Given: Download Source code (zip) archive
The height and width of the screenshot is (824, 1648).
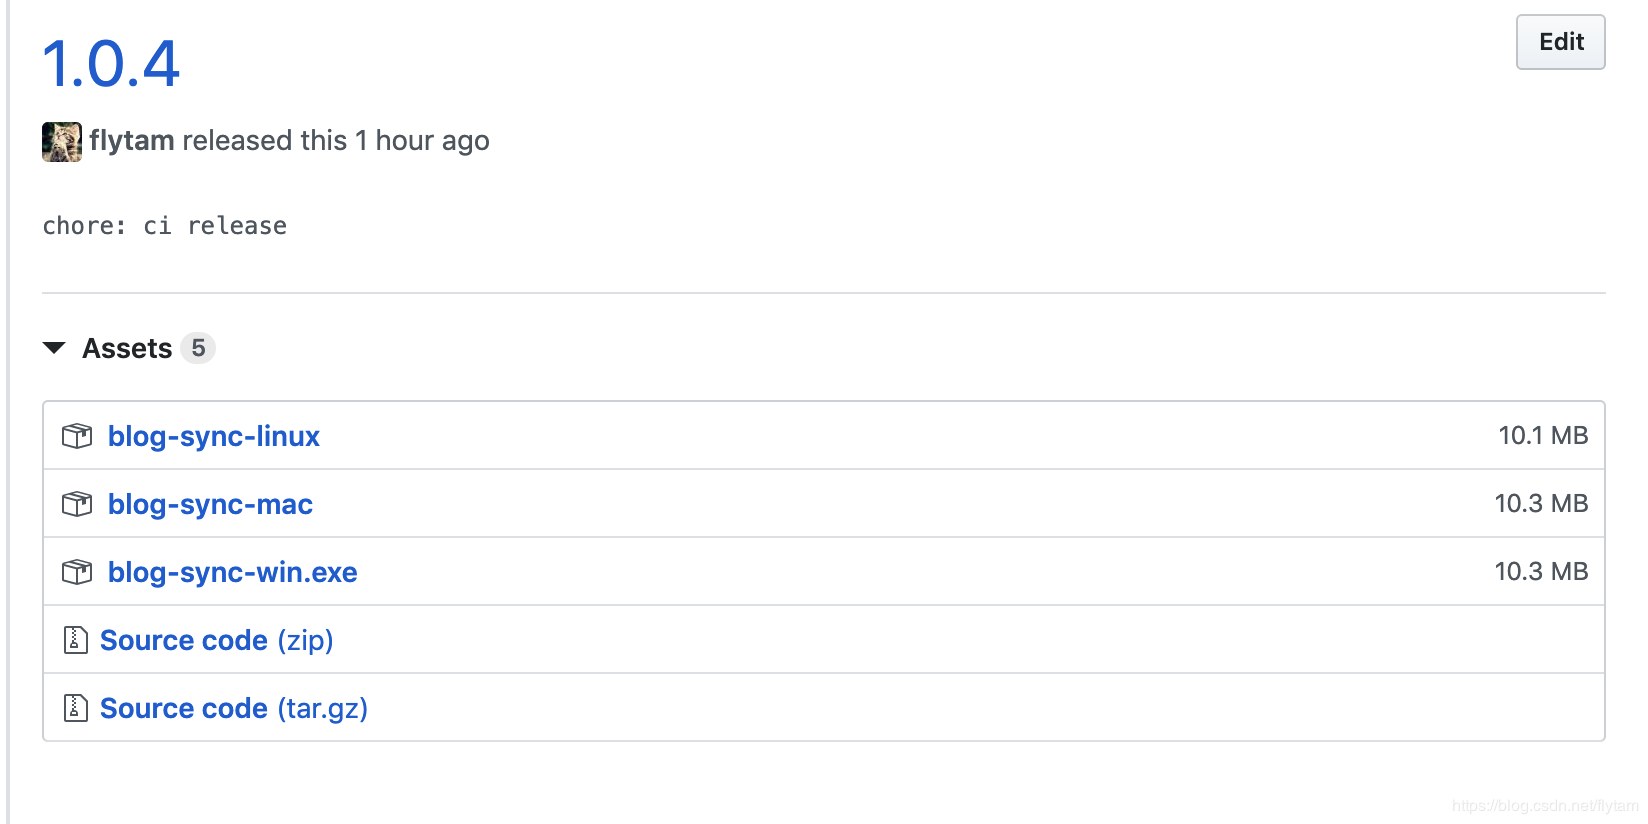Looking at the screenshot, I should (217, 640).
